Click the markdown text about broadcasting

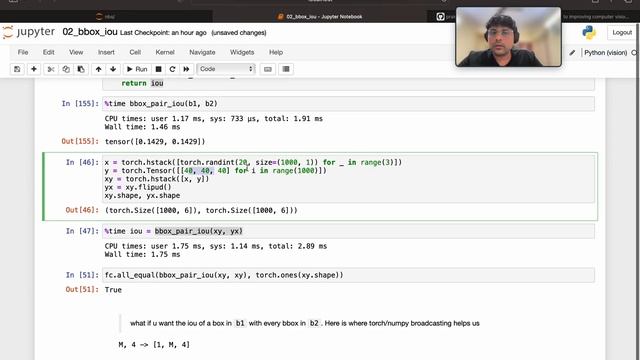[304, 323]
